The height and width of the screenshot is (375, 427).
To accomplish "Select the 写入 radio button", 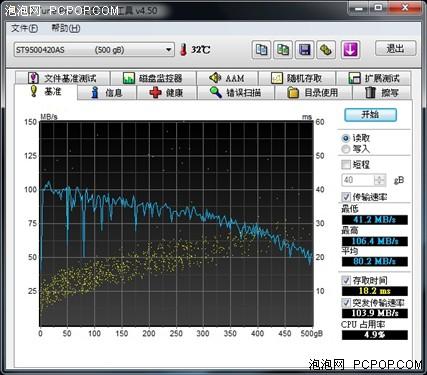I will (x=346, y=149).
